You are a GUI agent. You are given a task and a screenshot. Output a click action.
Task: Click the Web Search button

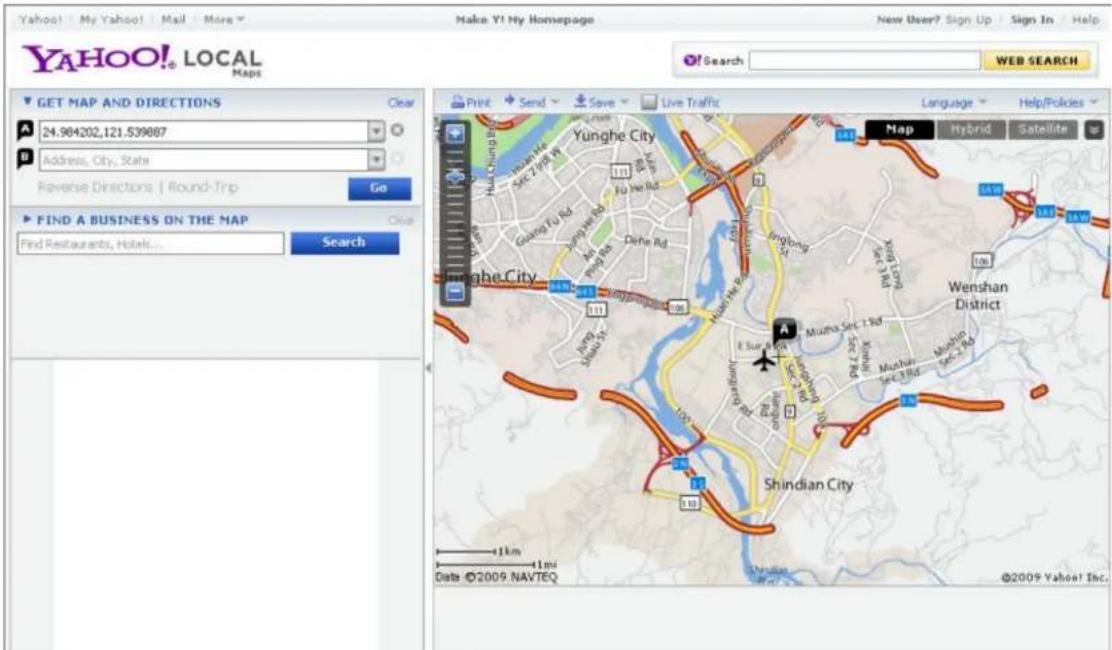1037,61
